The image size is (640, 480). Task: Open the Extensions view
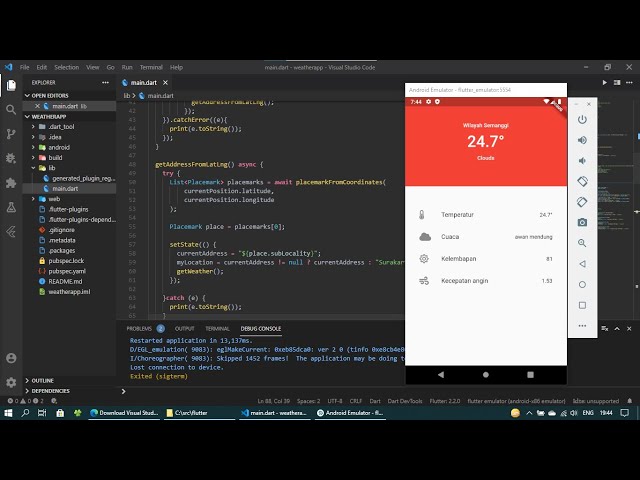tap(11, 183)
